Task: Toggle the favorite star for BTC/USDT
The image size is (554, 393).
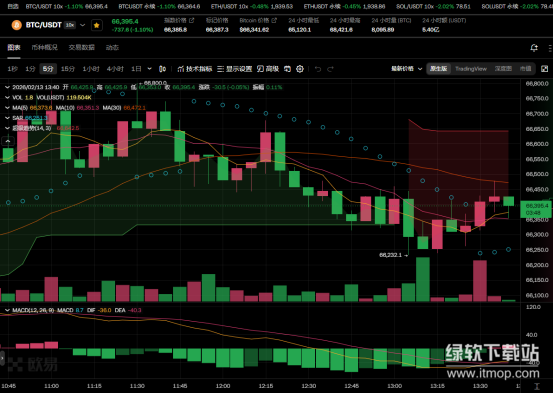Action: pyautogui.click(x=96, y=25)
